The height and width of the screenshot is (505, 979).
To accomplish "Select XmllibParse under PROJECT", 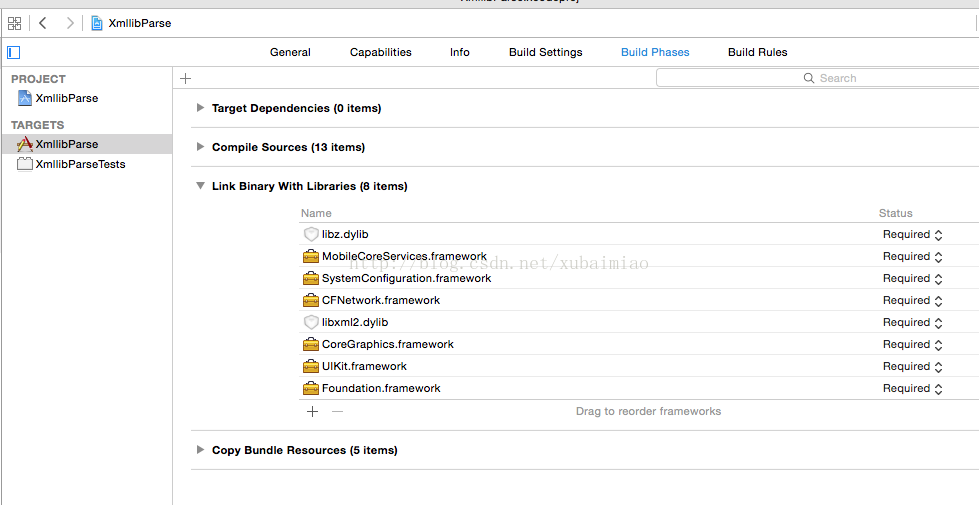I will (x=67, y=98).
